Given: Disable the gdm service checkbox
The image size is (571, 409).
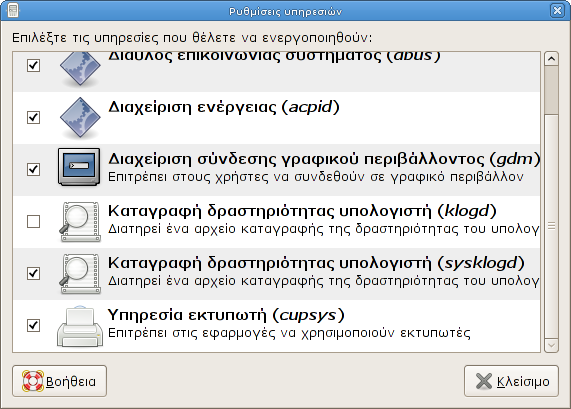Looking at the screenshot, I should (34, 169).
